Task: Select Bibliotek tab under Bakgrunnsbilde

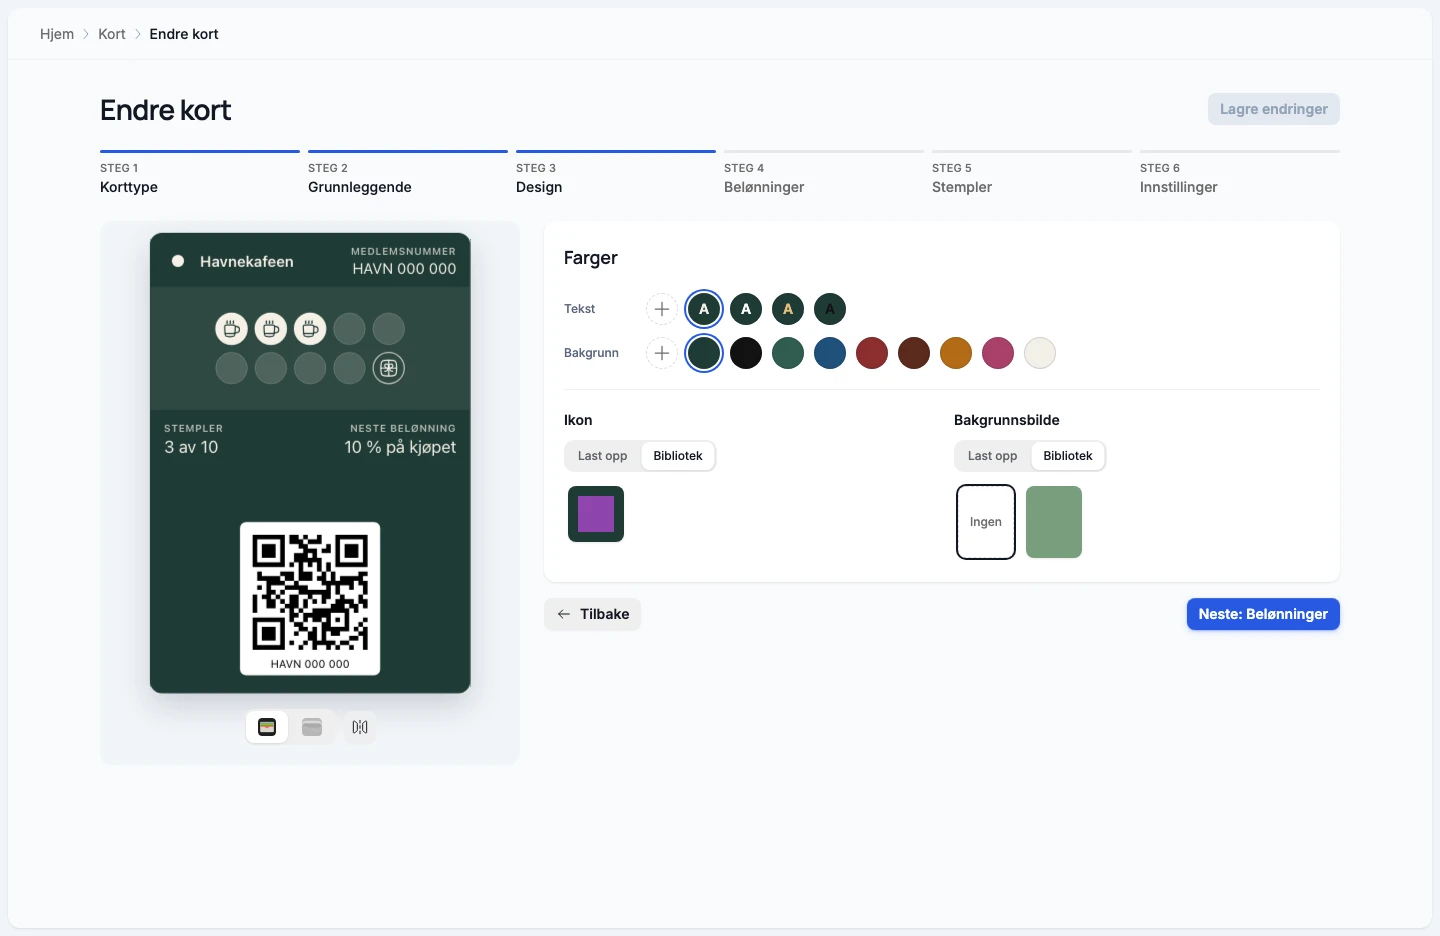Action: click(x=1068, y=456)
